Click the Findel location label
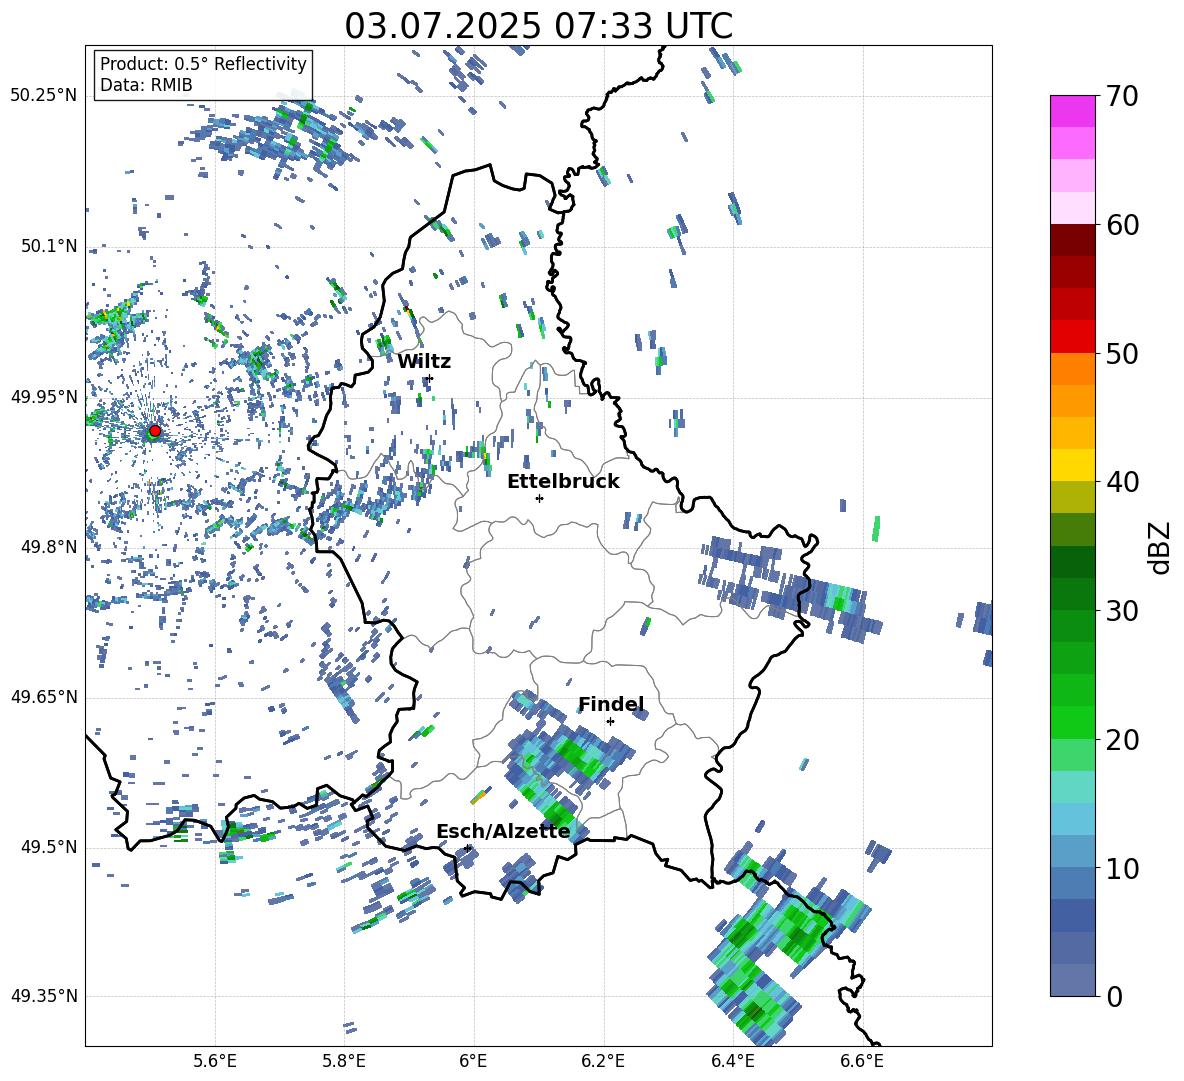 tap(611, 704)
